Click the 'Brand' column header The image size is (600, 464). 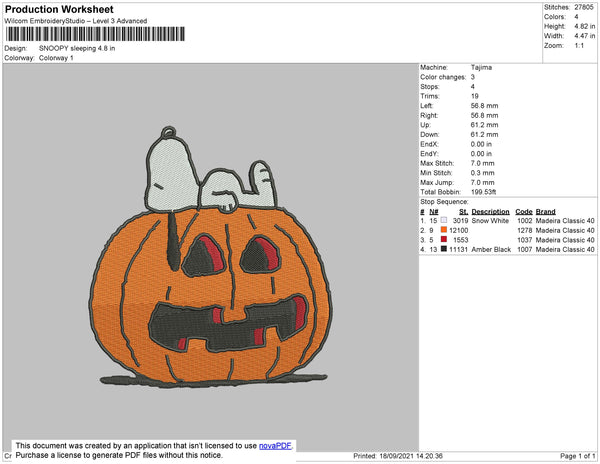[x=545, y=212]
